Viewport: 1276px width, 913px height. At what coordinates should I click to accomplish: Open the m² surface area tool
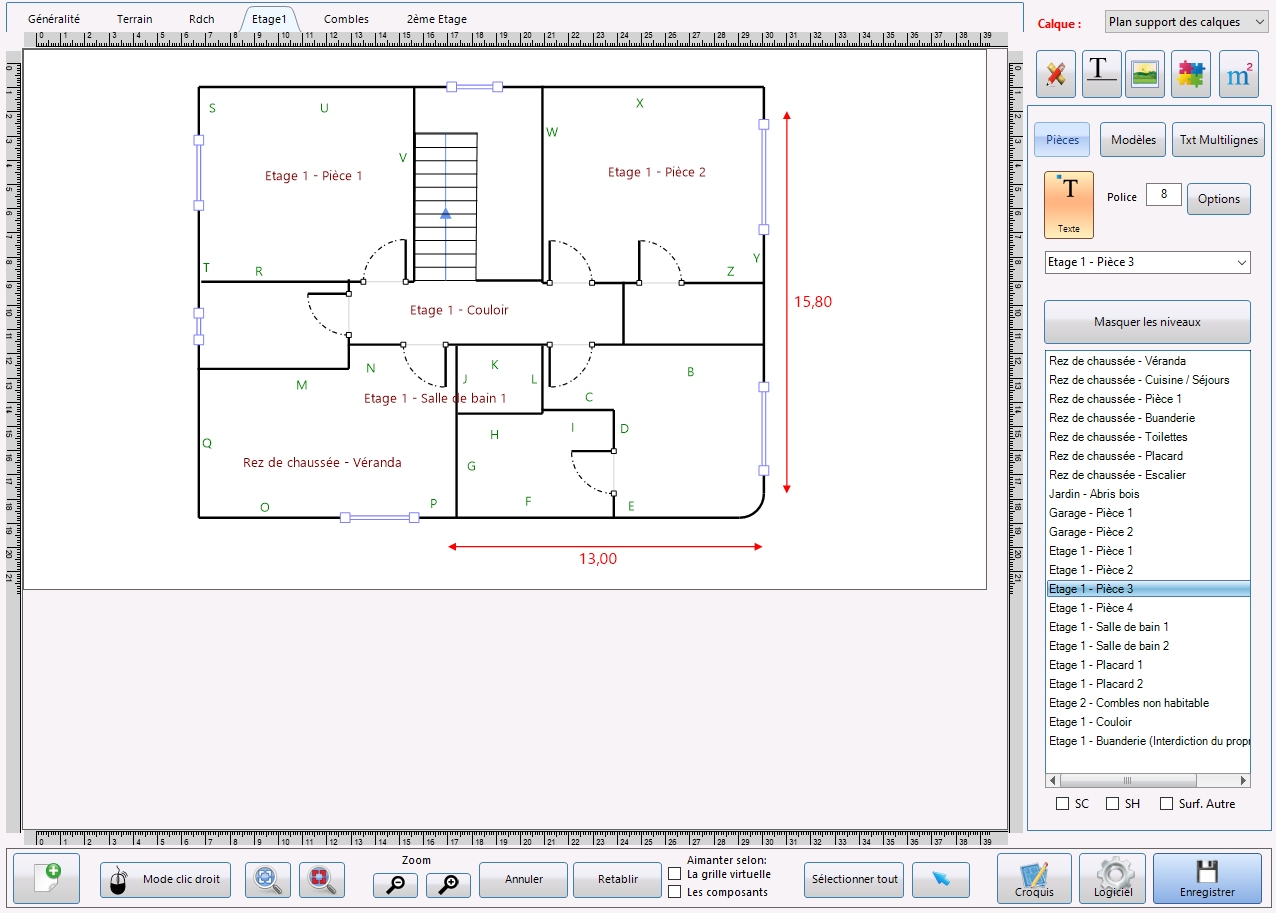tap(1239, 74)
